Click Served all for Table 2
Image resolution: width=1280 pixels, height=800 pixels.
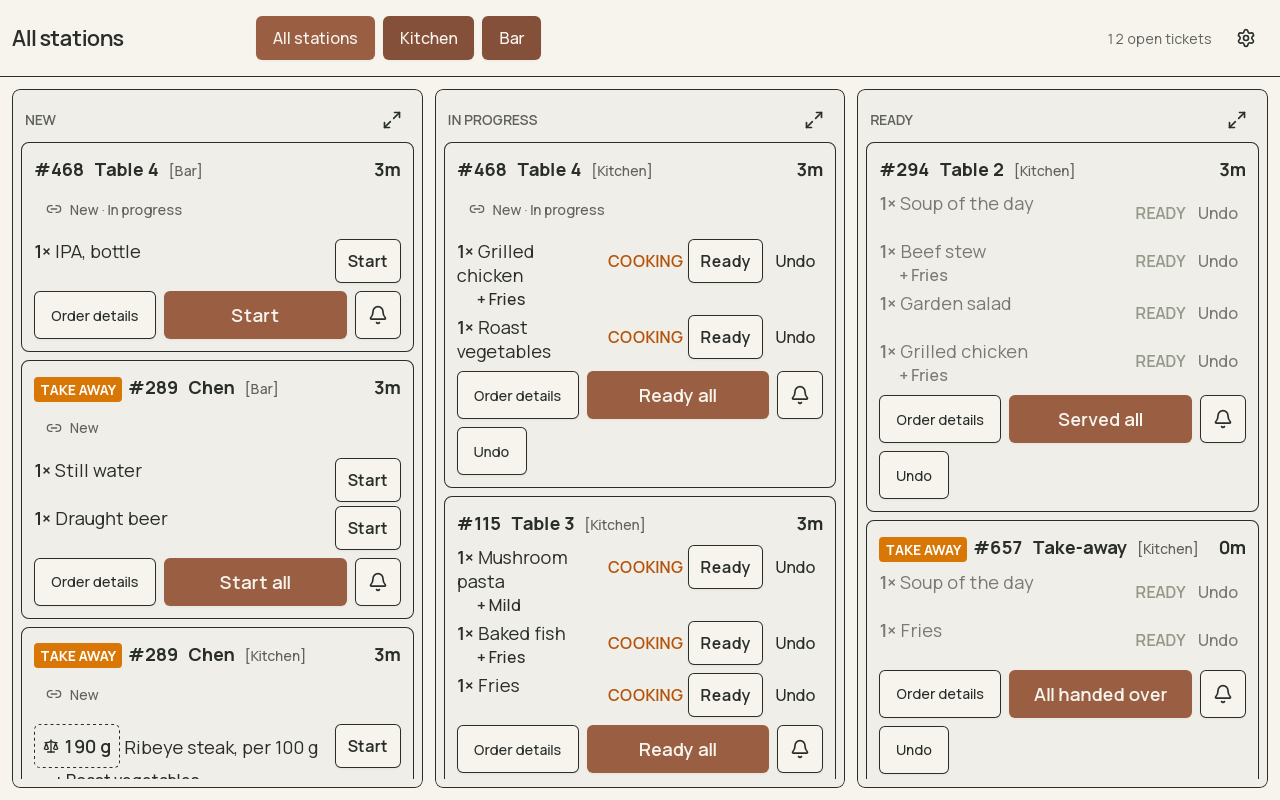pyautogui.click(x=1100, y=419)
